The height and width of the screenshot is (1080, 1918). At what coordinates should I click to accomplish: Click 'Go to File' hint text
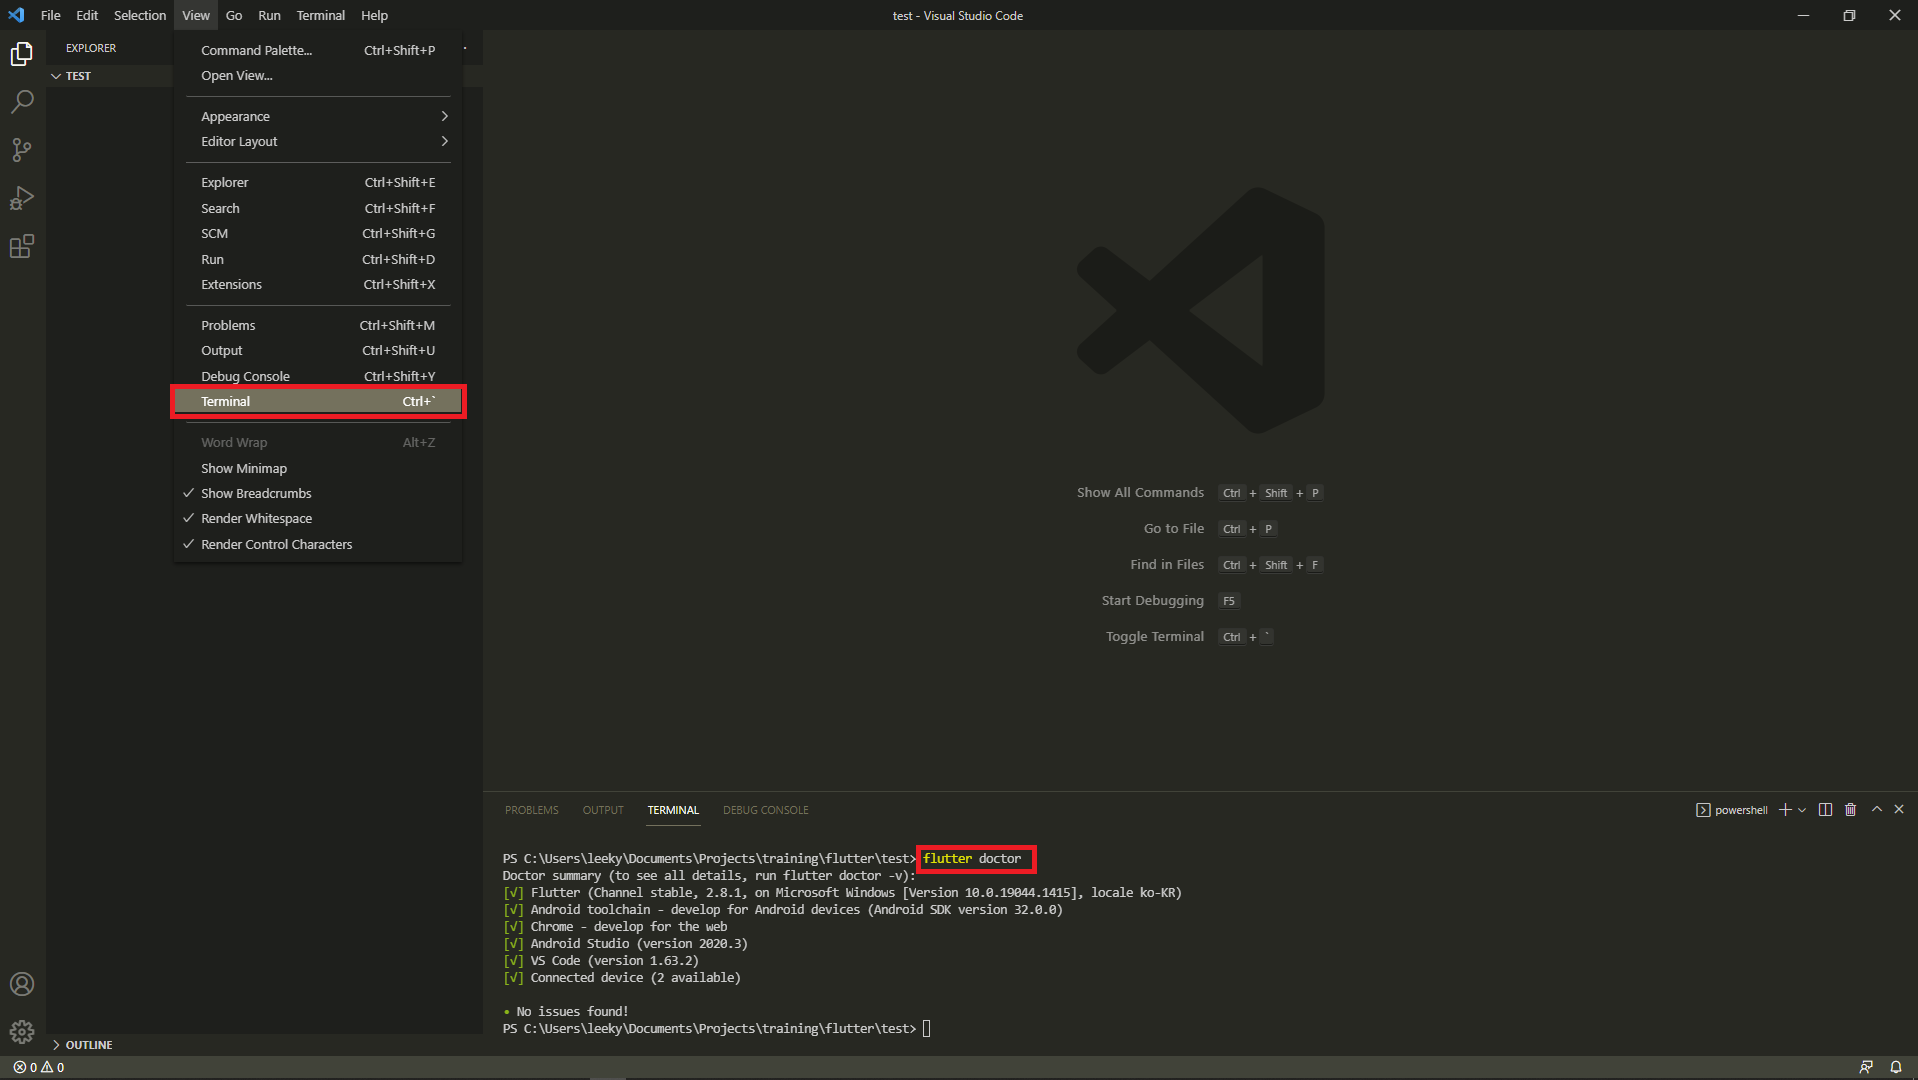(1174, 529)
